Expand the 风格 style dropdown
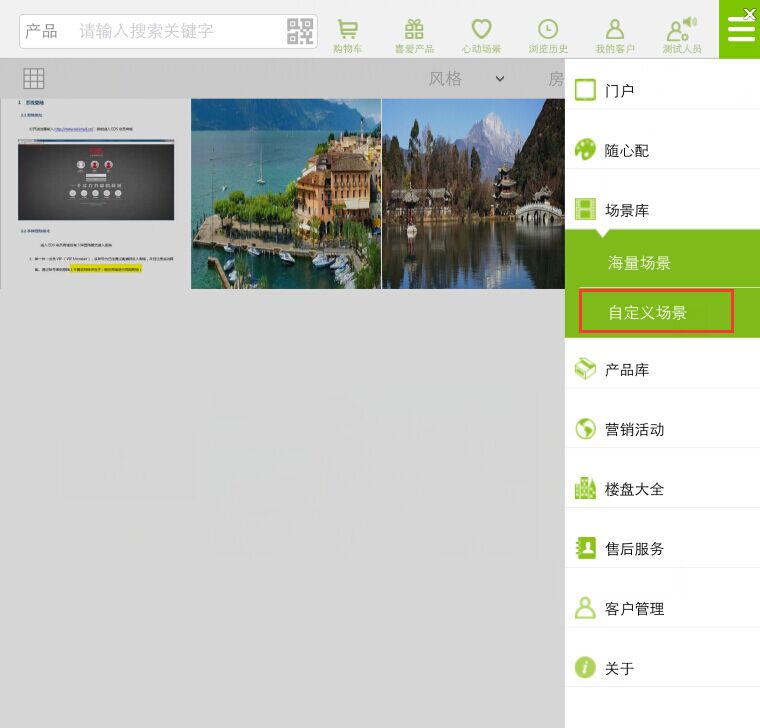 (x=467, y=79)
